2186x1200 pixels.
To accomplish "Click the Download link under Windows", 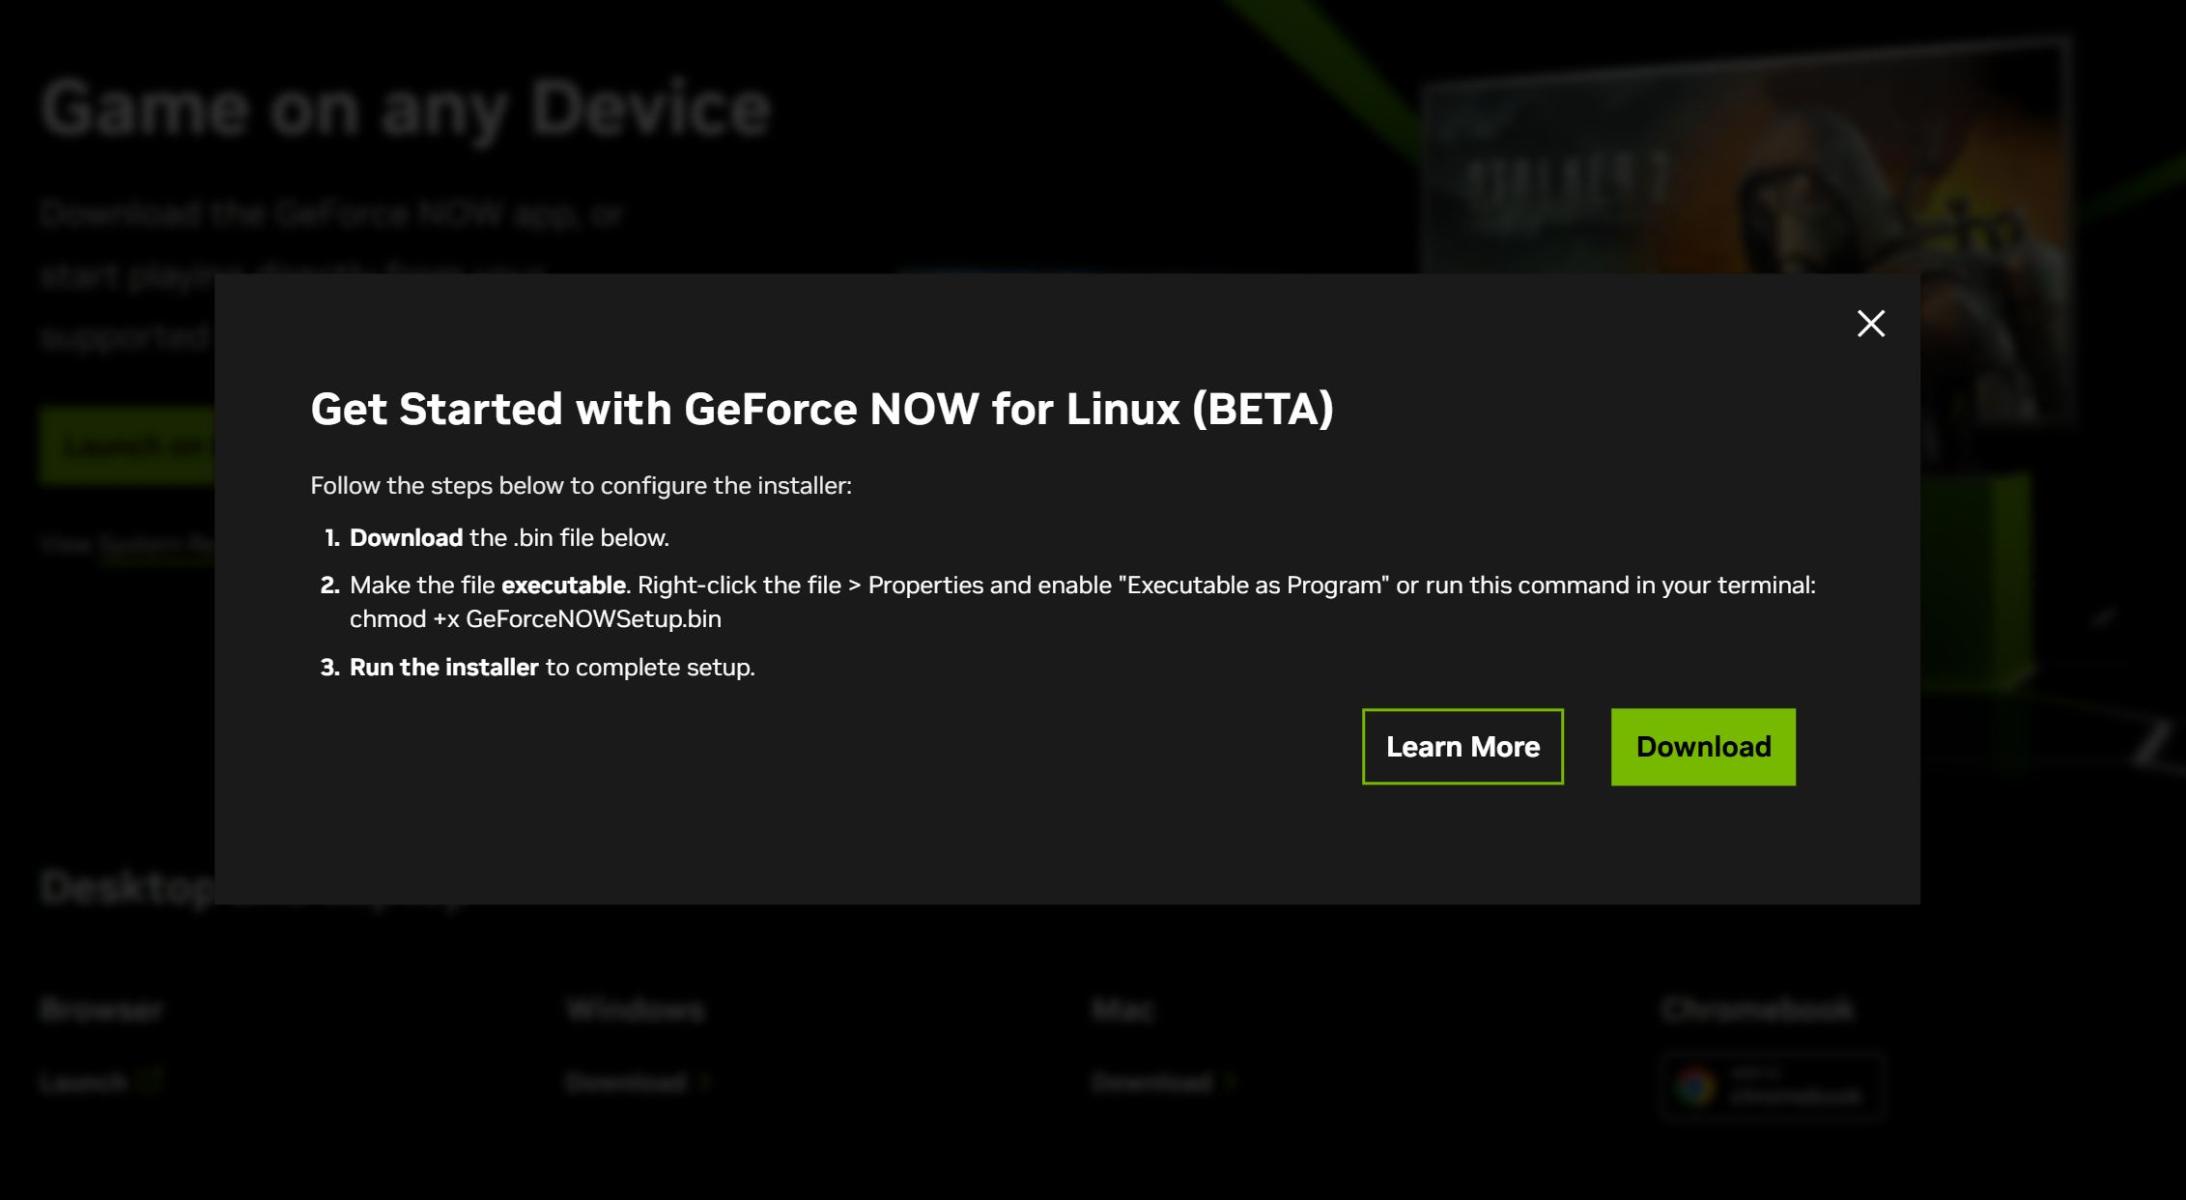I will (626, 1082).
